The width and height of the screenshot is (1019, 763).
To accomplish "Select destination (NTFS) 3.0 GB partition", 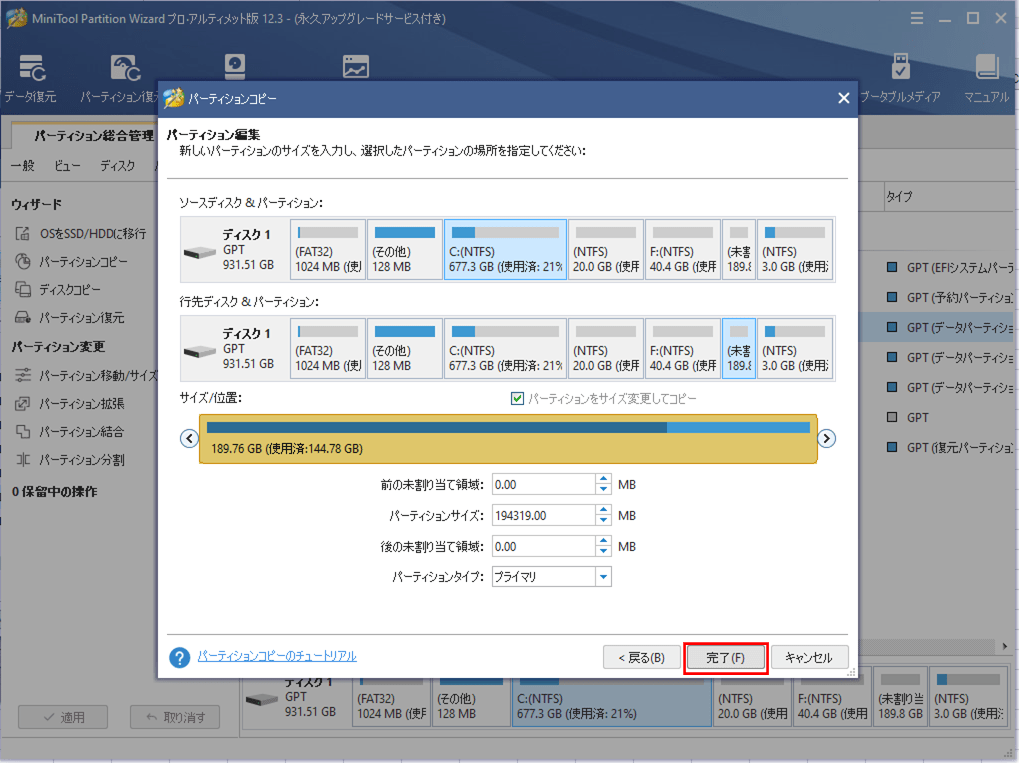I will coord(795,348).
